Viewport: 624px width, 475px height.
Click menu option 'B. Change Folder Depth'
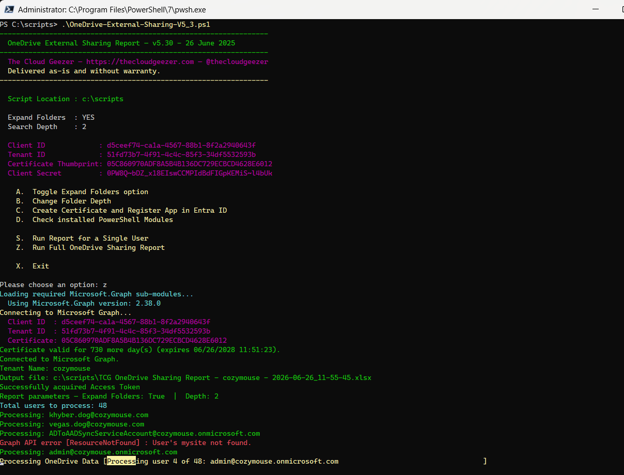(x=63, y=201)
